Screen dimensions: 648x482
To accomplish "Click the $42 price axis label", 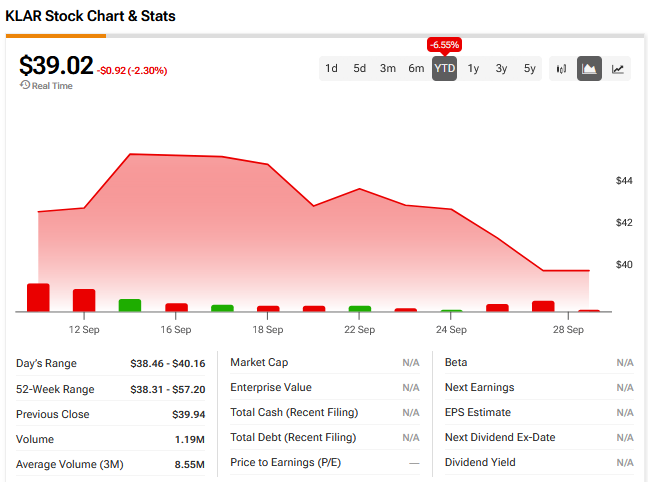I will pos(624,223).
